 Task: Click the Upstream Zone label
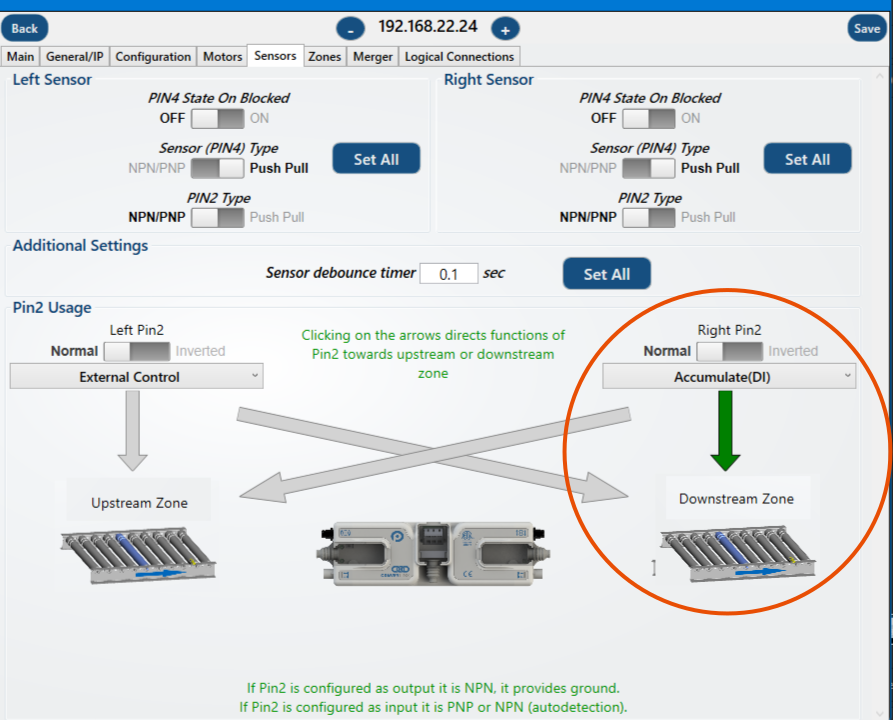tap(140, 503)
